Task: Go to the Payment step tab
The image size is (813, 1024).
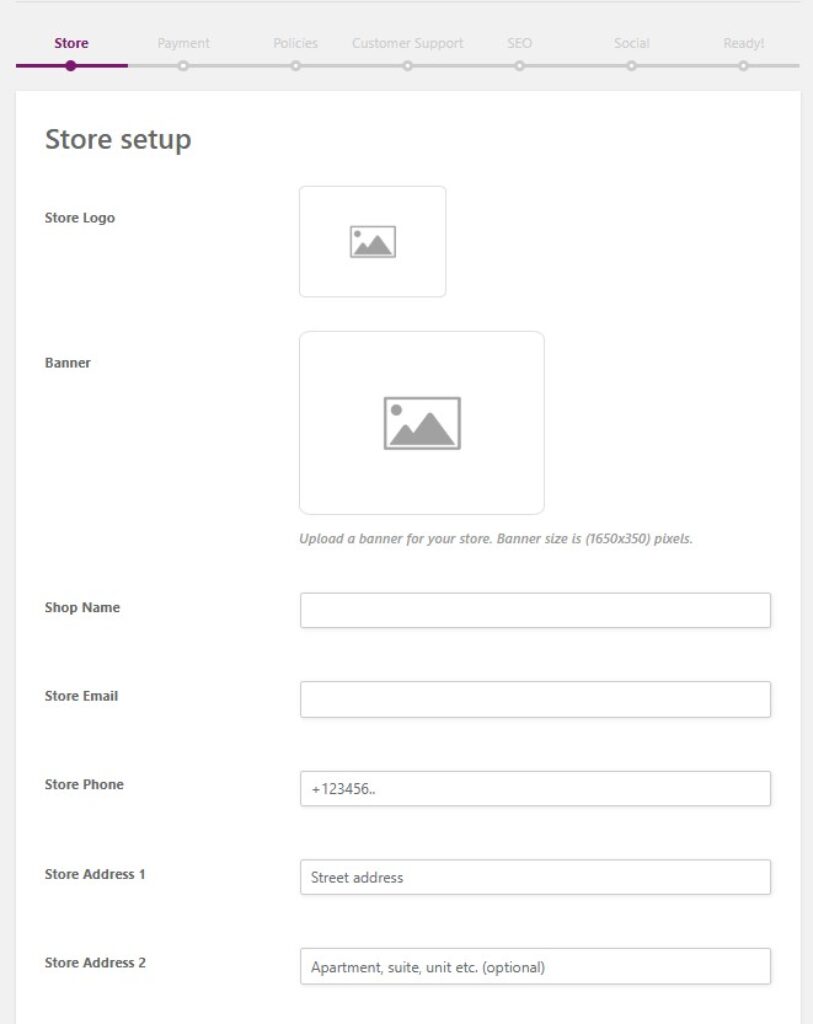Action: (x=183, y=43)
